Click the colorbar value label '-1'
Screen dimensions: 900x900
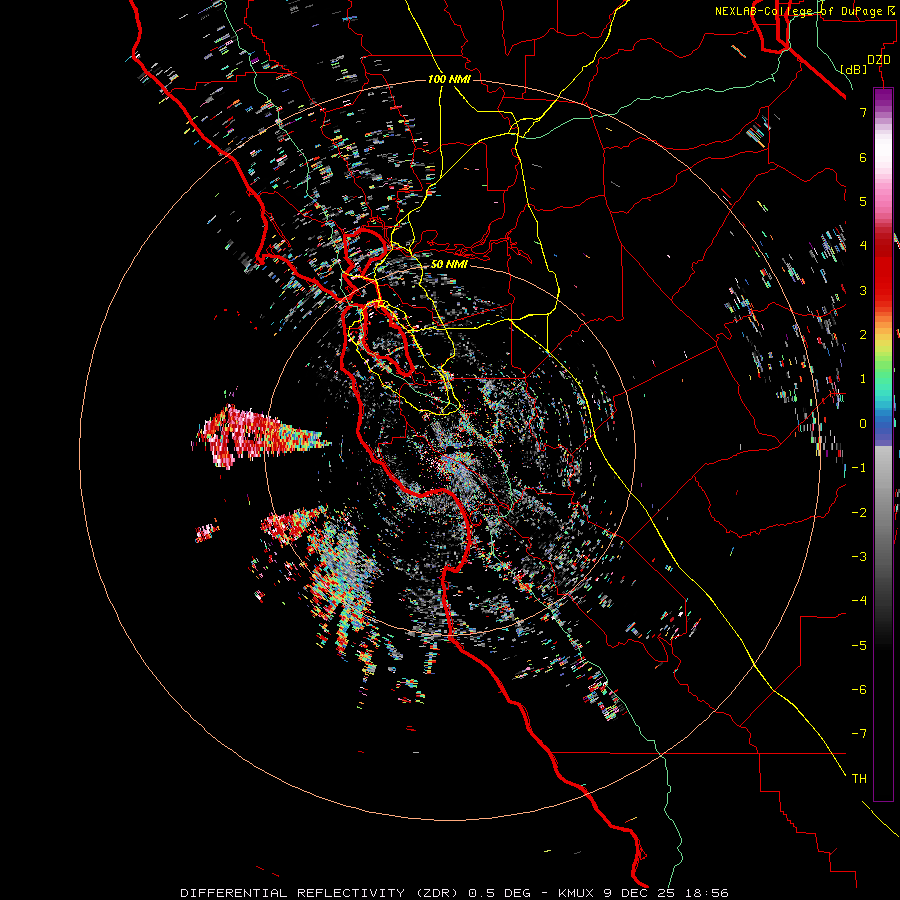859,468
